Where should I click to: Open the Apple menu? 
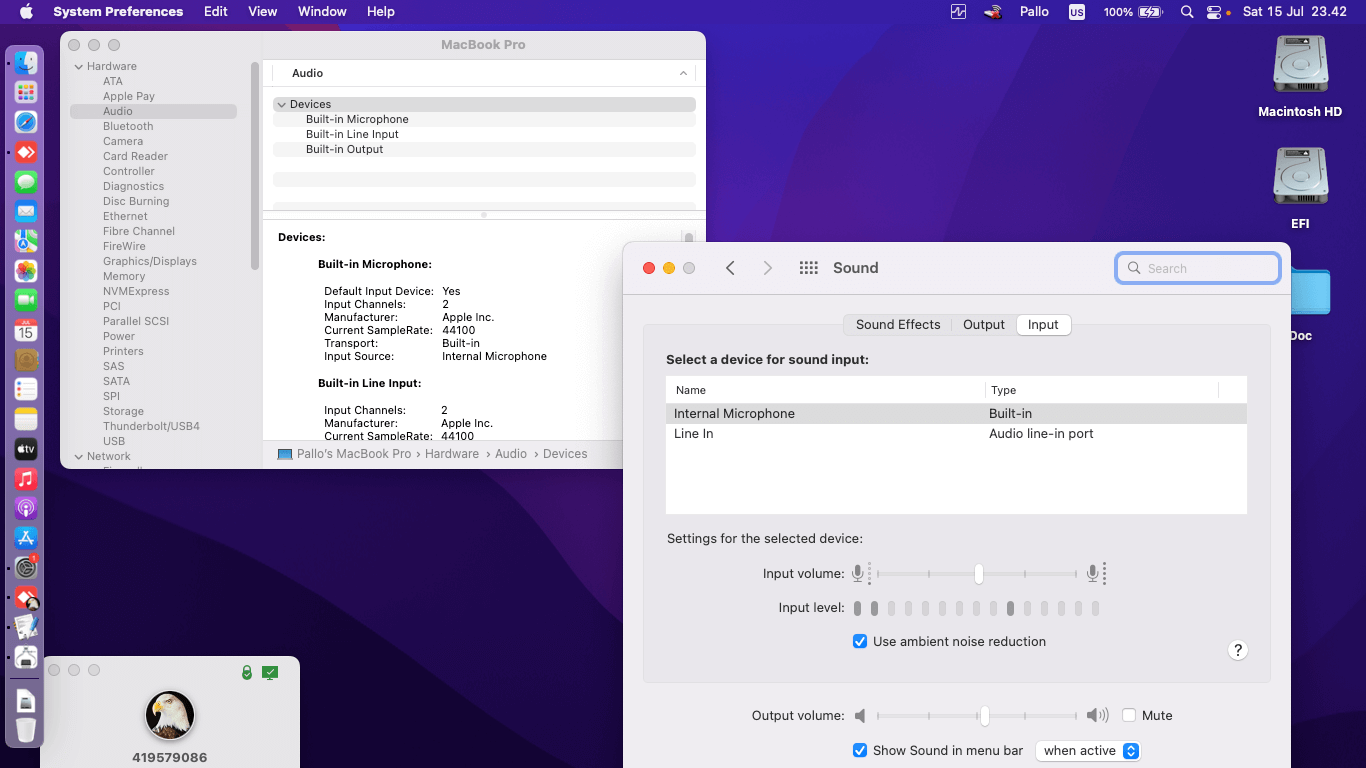tap(26, 12)
